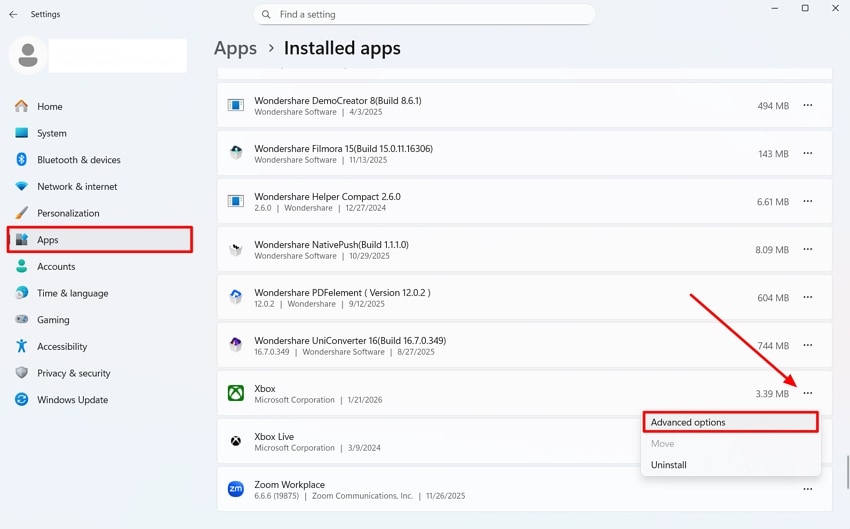Click the Wondershare Helper Compact app icon
Image resolution: width=850 pixels, height=529 pixels.
point(236,202)
